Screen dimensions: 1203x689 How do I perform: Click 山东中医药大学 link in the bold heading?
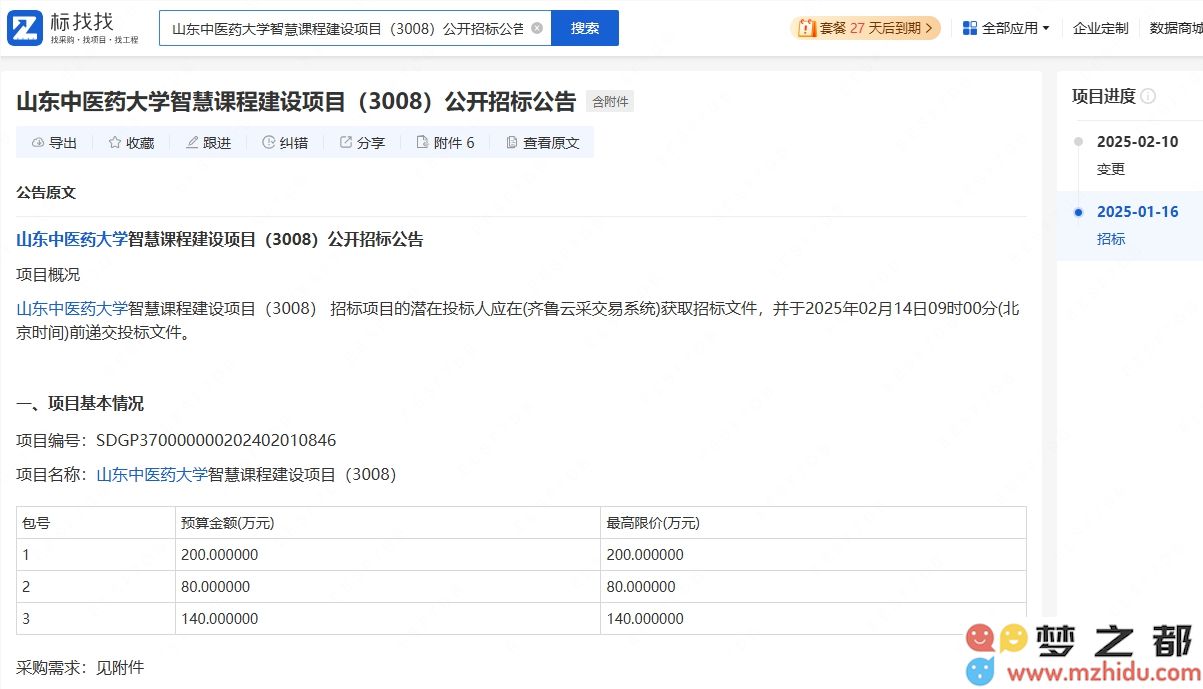(x=72, y=240)
